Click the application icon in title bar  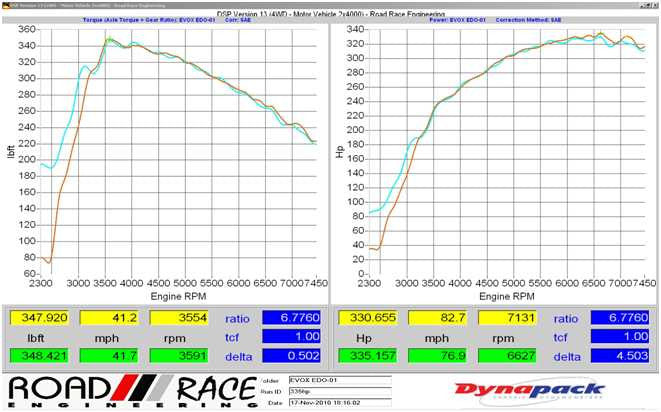tap(4, 4)
